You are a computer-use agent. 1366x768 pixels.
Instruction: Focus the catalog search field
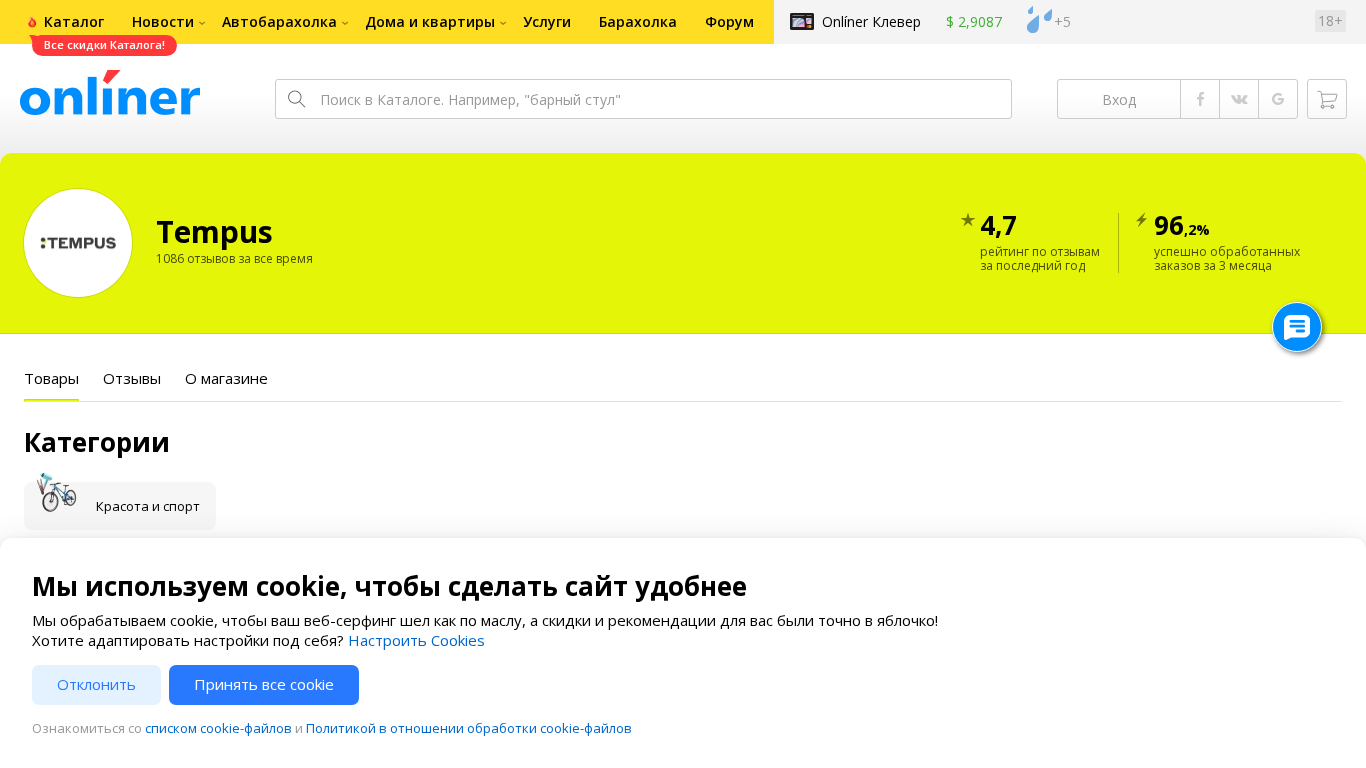point(643,99)
